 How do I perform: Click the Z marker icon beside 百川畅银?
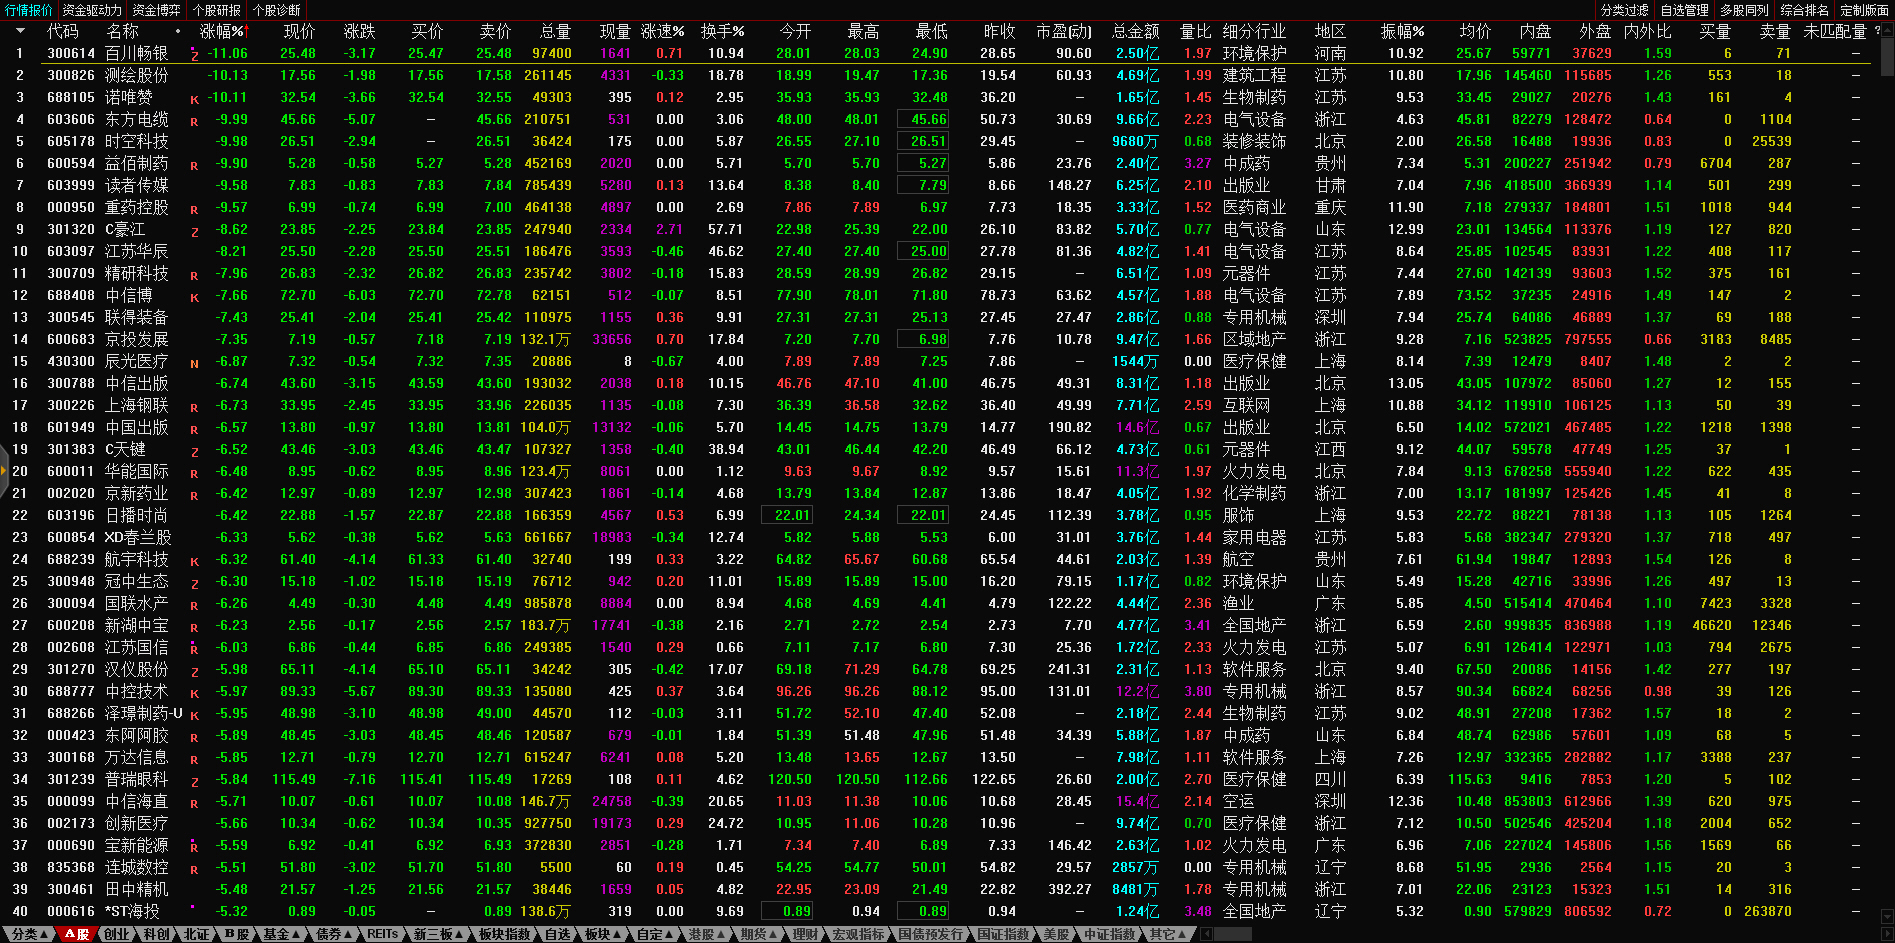pos(194,55)
